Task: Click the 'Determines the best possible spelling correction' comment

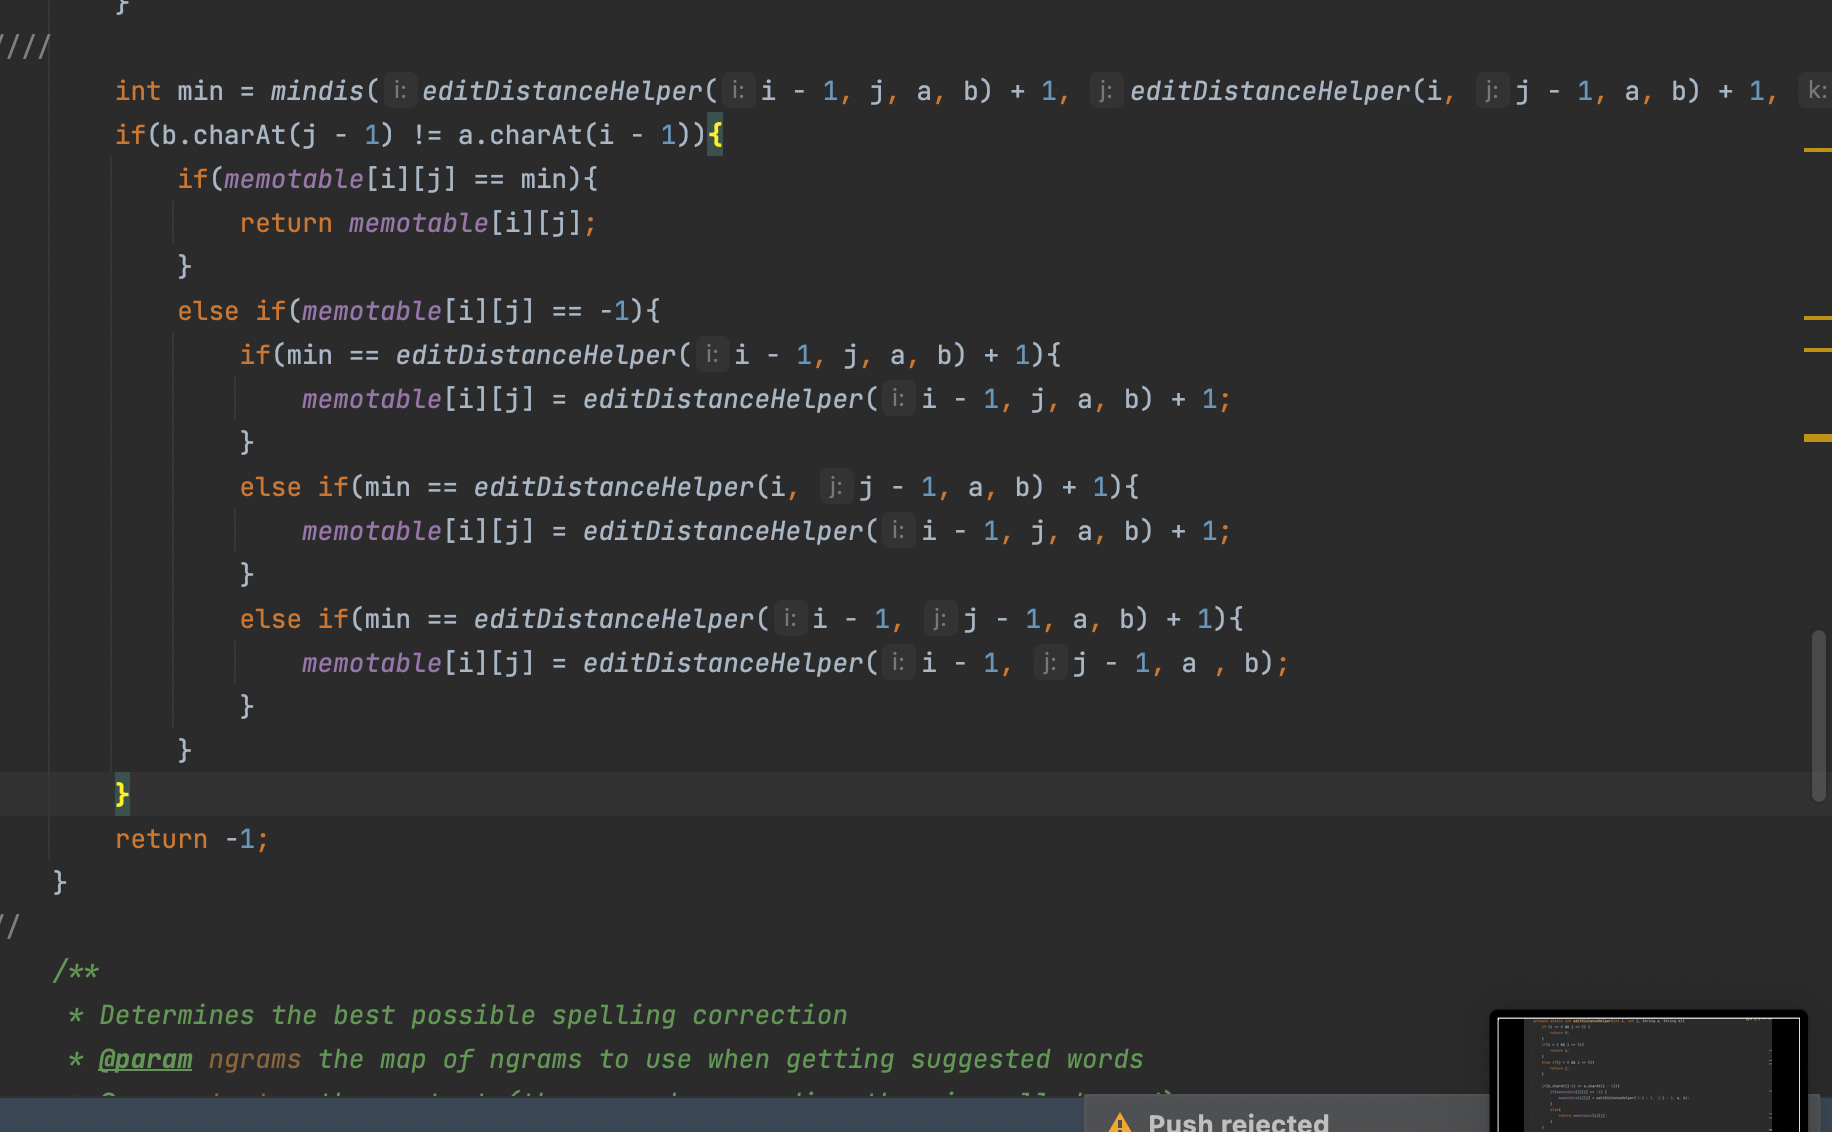Action: [x=472, y=1015]
